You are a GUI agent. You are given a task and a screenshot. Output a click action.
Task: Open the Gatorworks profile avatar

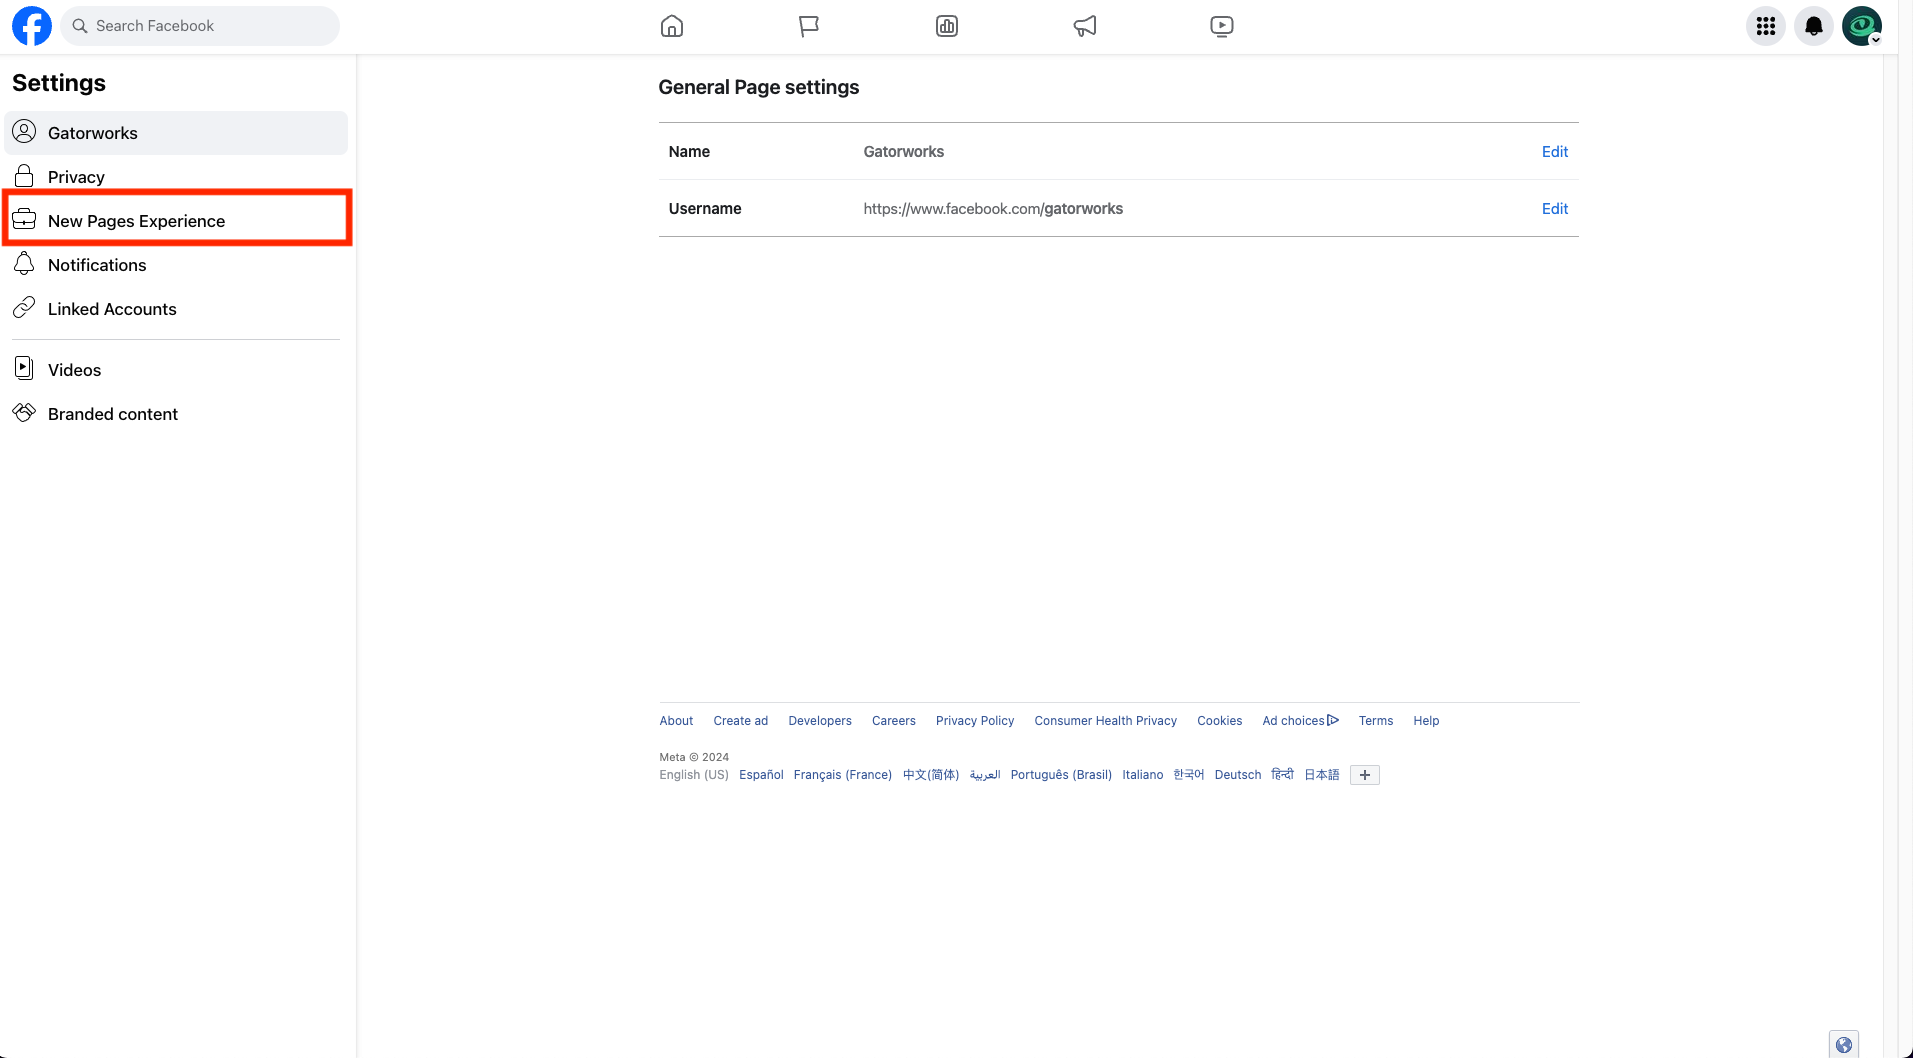[x=1861, y=25]
